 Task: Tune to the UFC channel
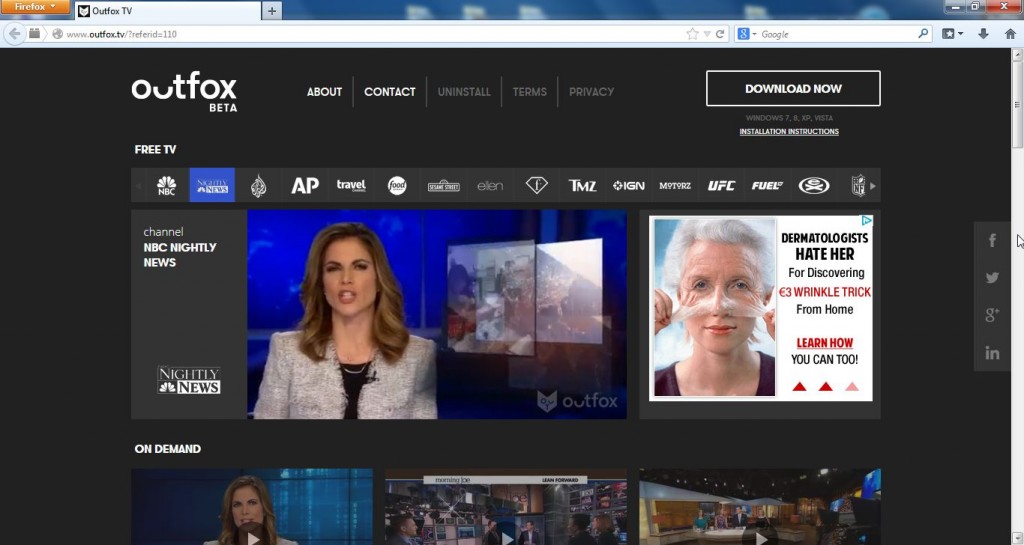[721, 185]
